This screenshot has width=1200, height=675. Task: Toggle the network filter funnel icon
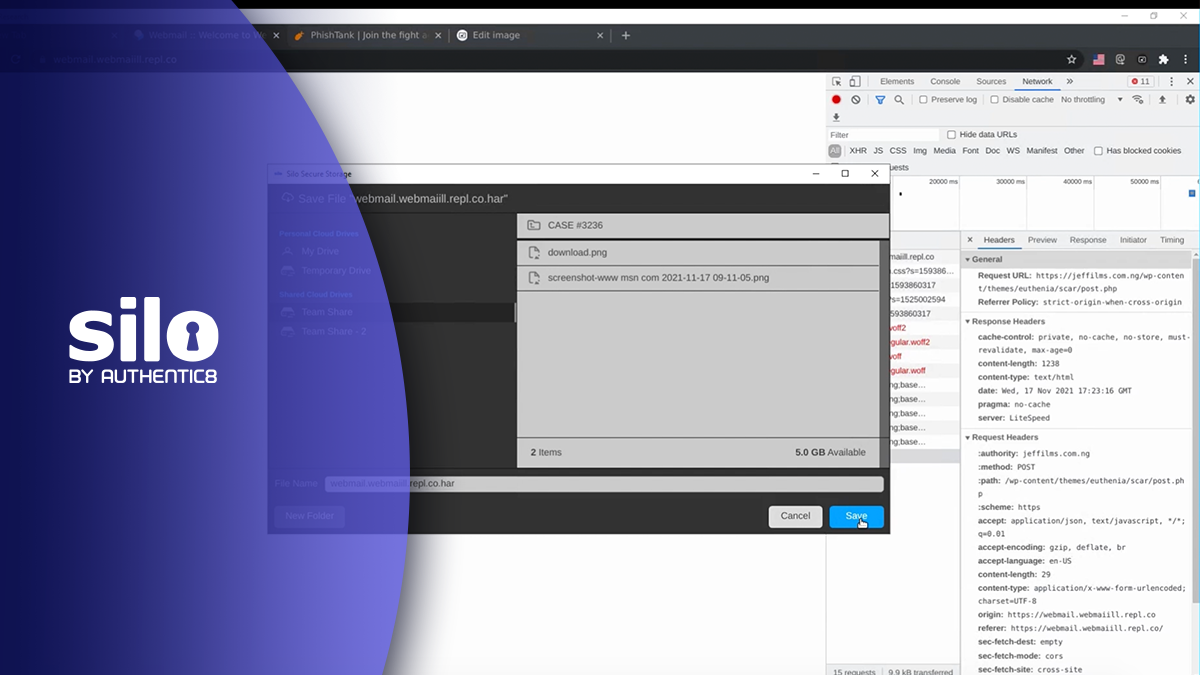click(880, 100)
